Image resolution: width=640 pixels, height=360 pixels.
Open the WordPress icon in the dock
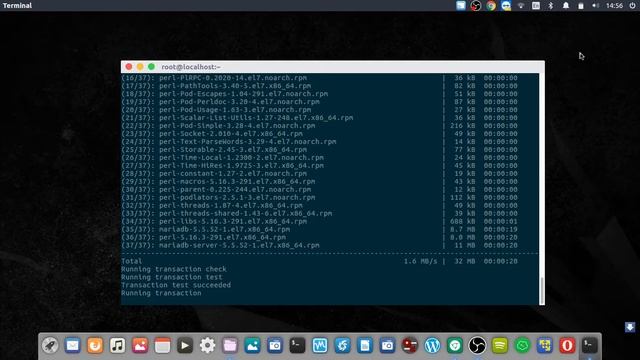pos(432,346)
